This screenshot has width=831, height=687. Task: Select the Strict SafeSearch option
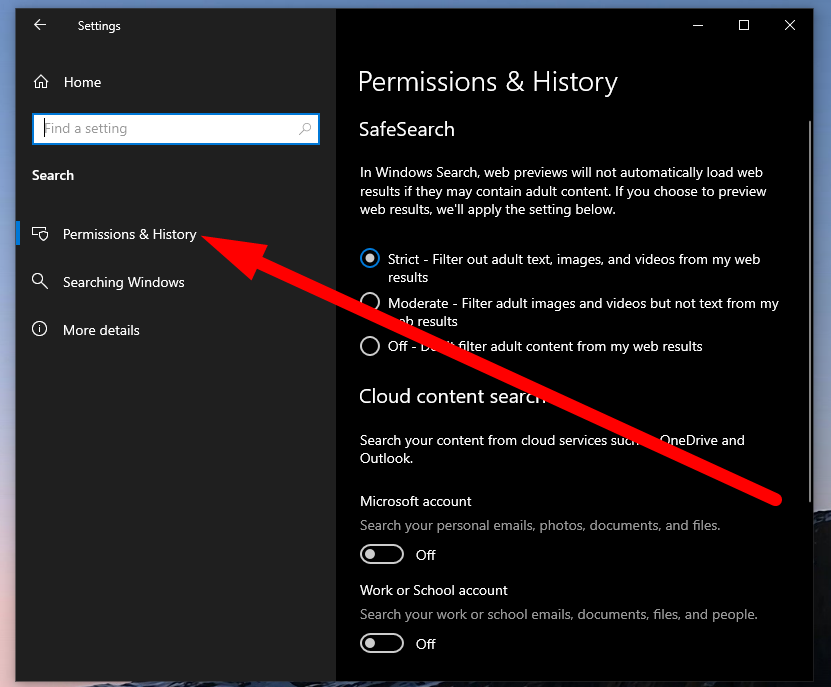click(369, 258)
